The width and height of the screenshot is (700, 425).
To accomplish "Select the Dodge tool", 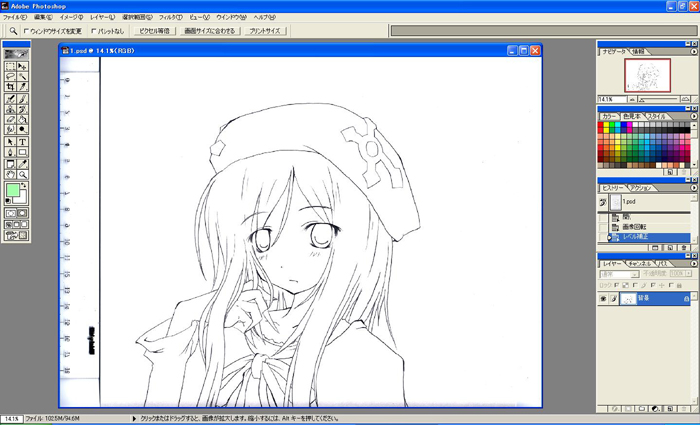I will tap(22, 129).
